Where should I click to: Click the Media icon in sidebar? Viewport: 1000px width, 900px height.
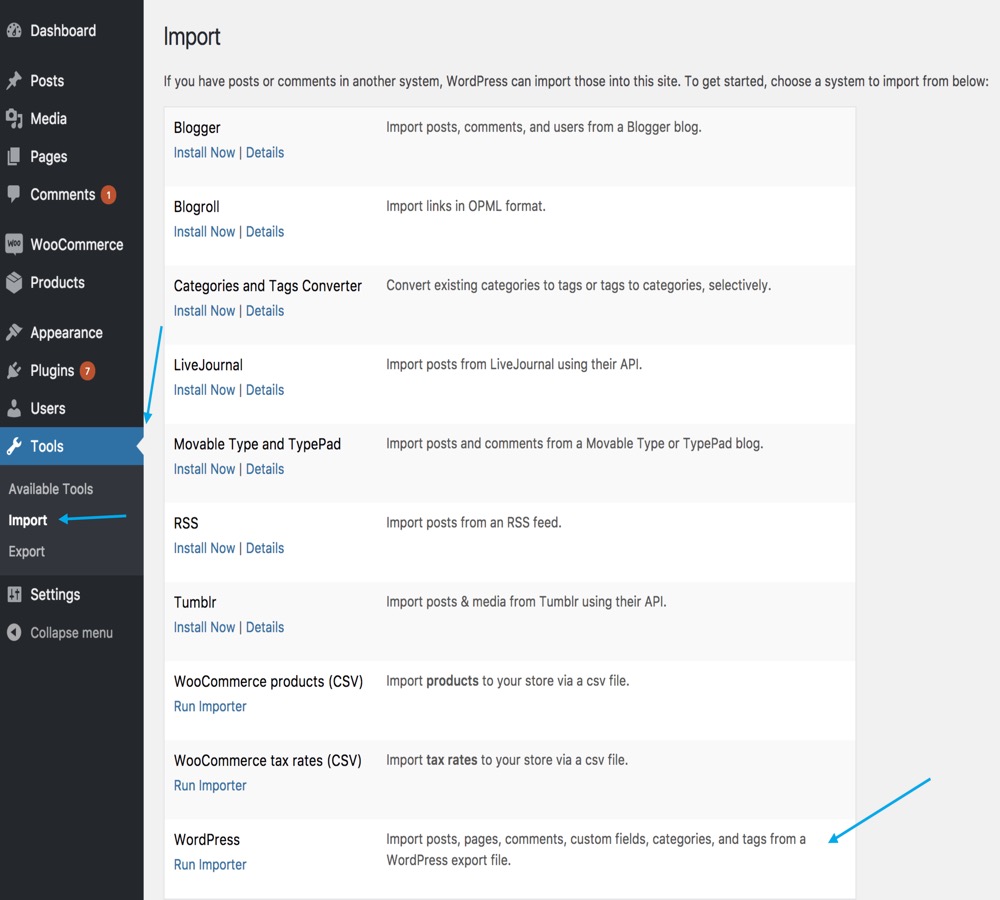[14, 119]
